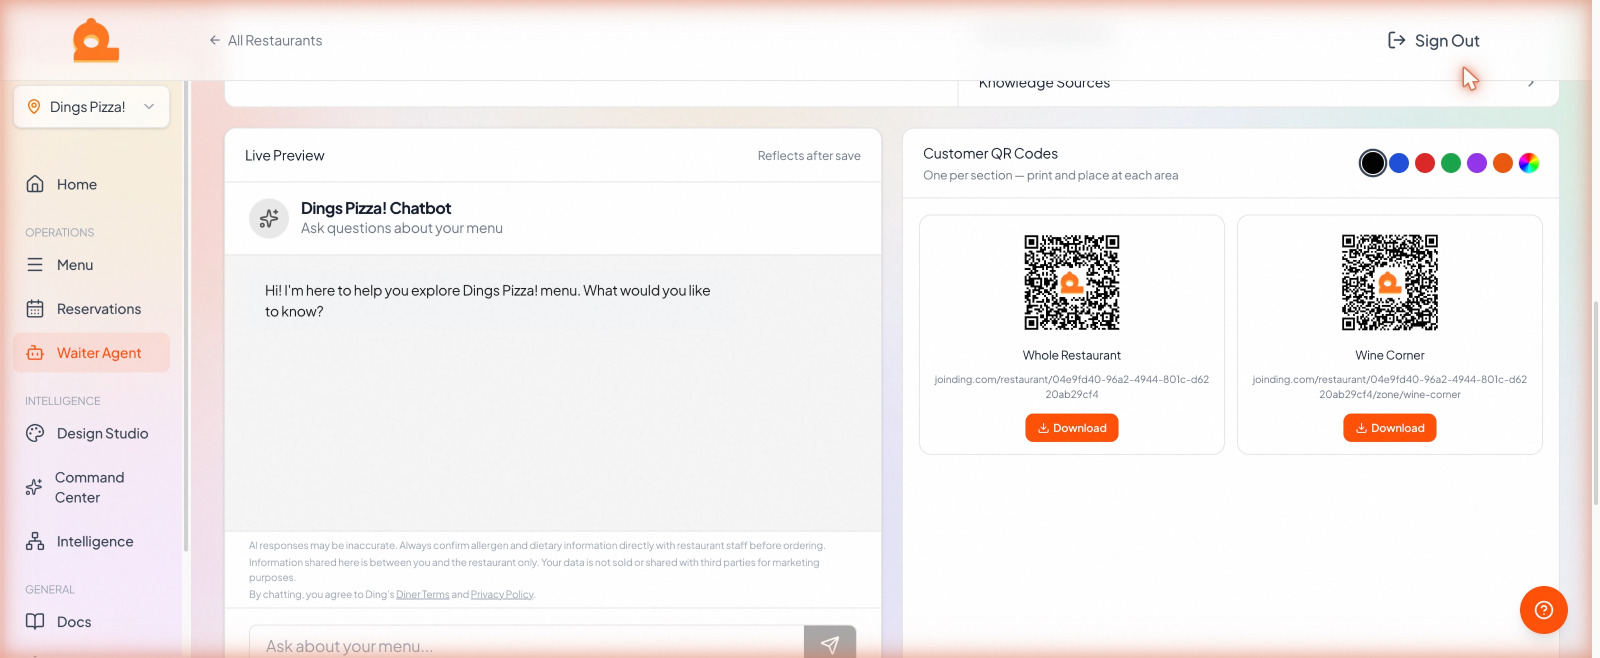Viewport: 1600px width, 658px height.
Task: Click the chatbot greeting message
Action: (x=488, y=301)
